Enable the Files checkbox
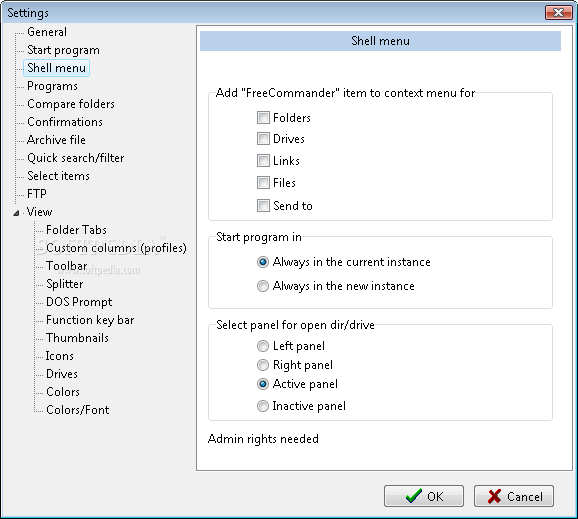This screenshot has width=578, height=519. click(263, 182)
